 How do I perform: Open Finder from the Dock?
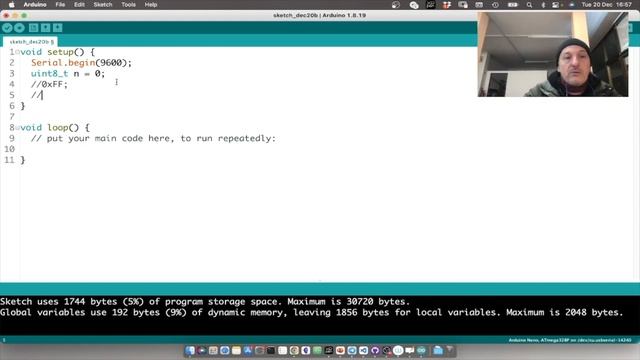point(190,350)
